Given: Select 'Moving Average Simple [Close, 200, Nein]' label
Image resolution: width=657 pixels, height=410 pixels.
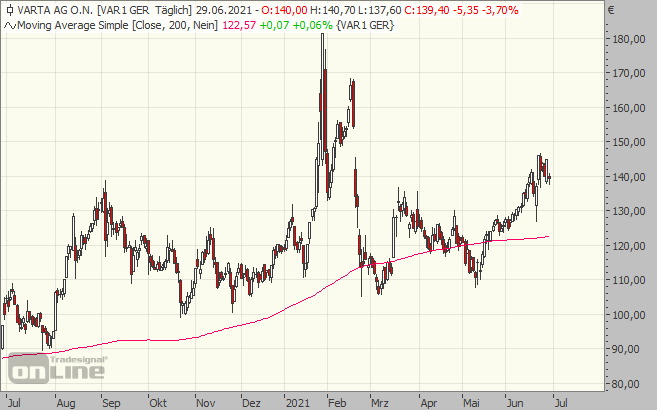Looking at the screenshot, I should [x=118, y=26].
